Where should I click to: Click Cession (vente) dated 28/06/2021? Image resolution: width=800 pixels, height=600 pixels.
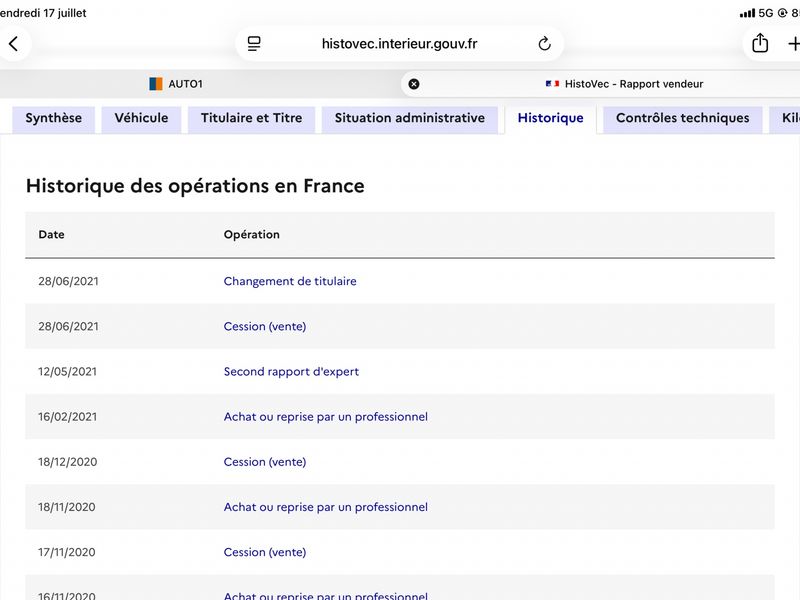(265, 327)
